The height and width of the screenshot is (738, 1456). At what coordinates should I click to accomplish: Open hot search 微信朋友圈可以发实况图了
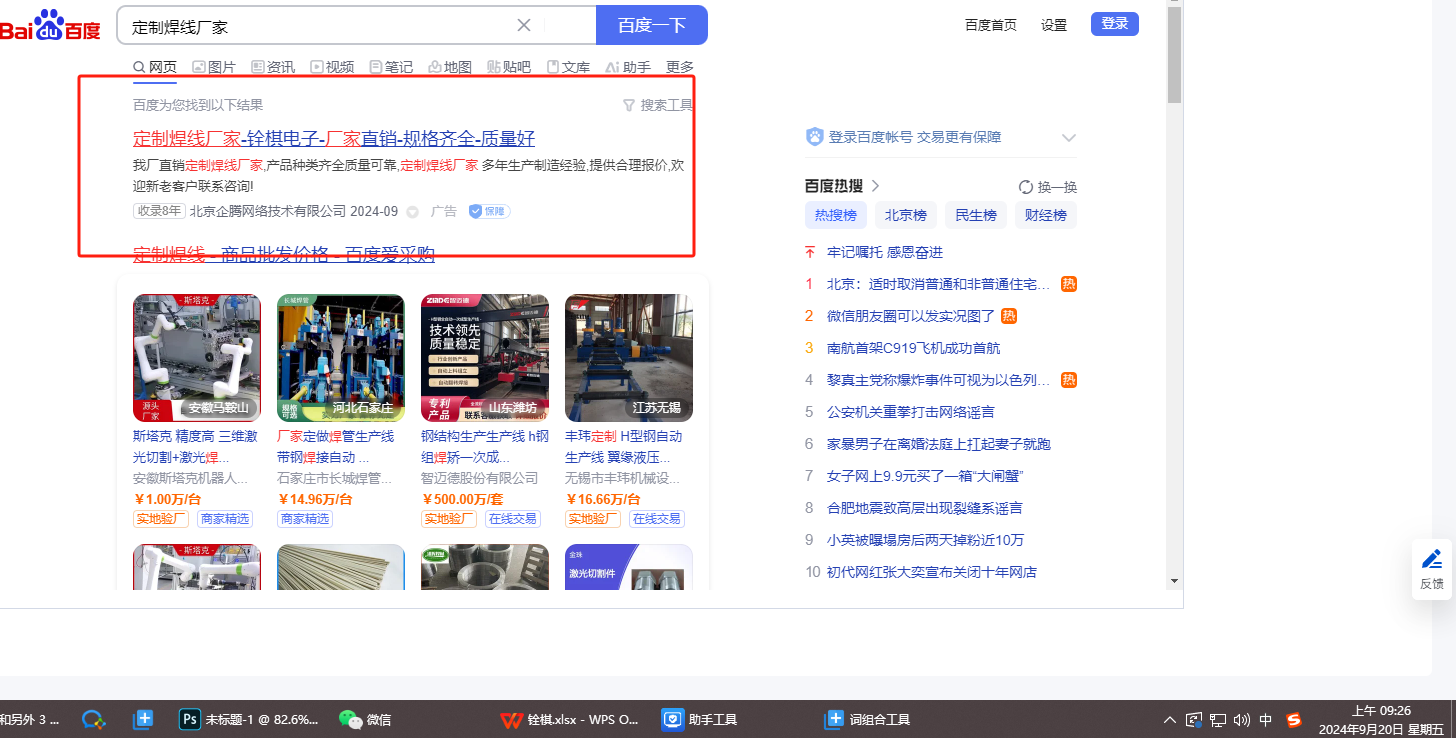(x=911, y=316)
